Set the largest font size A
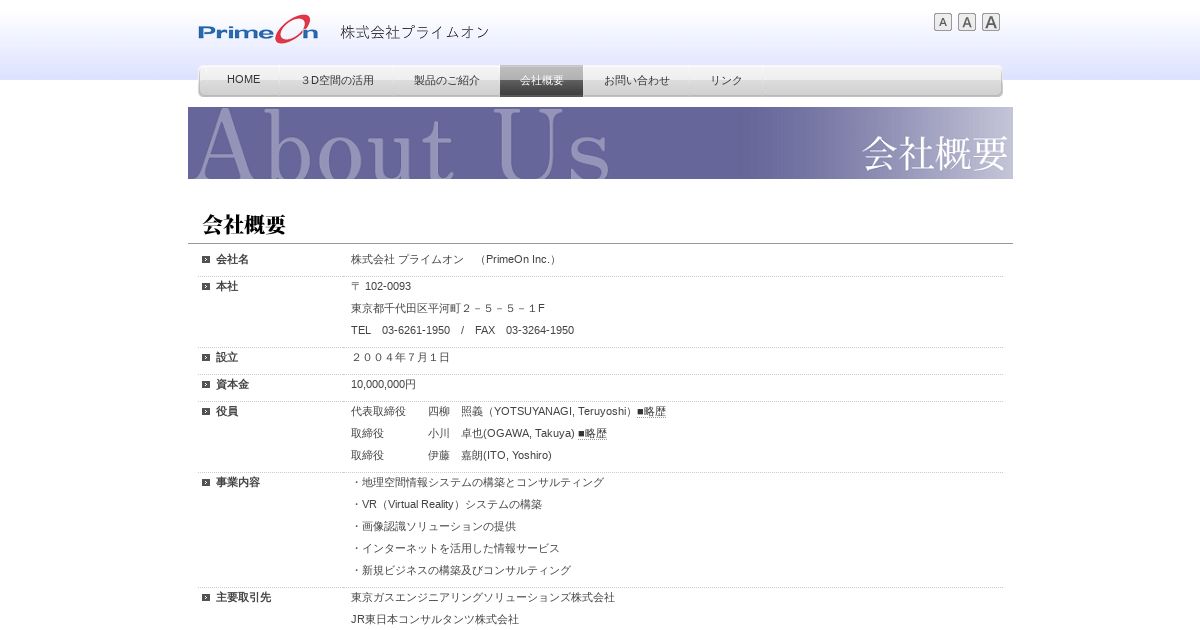The height and width of the screenshot is (630, 1200). (x=991, y=22)
